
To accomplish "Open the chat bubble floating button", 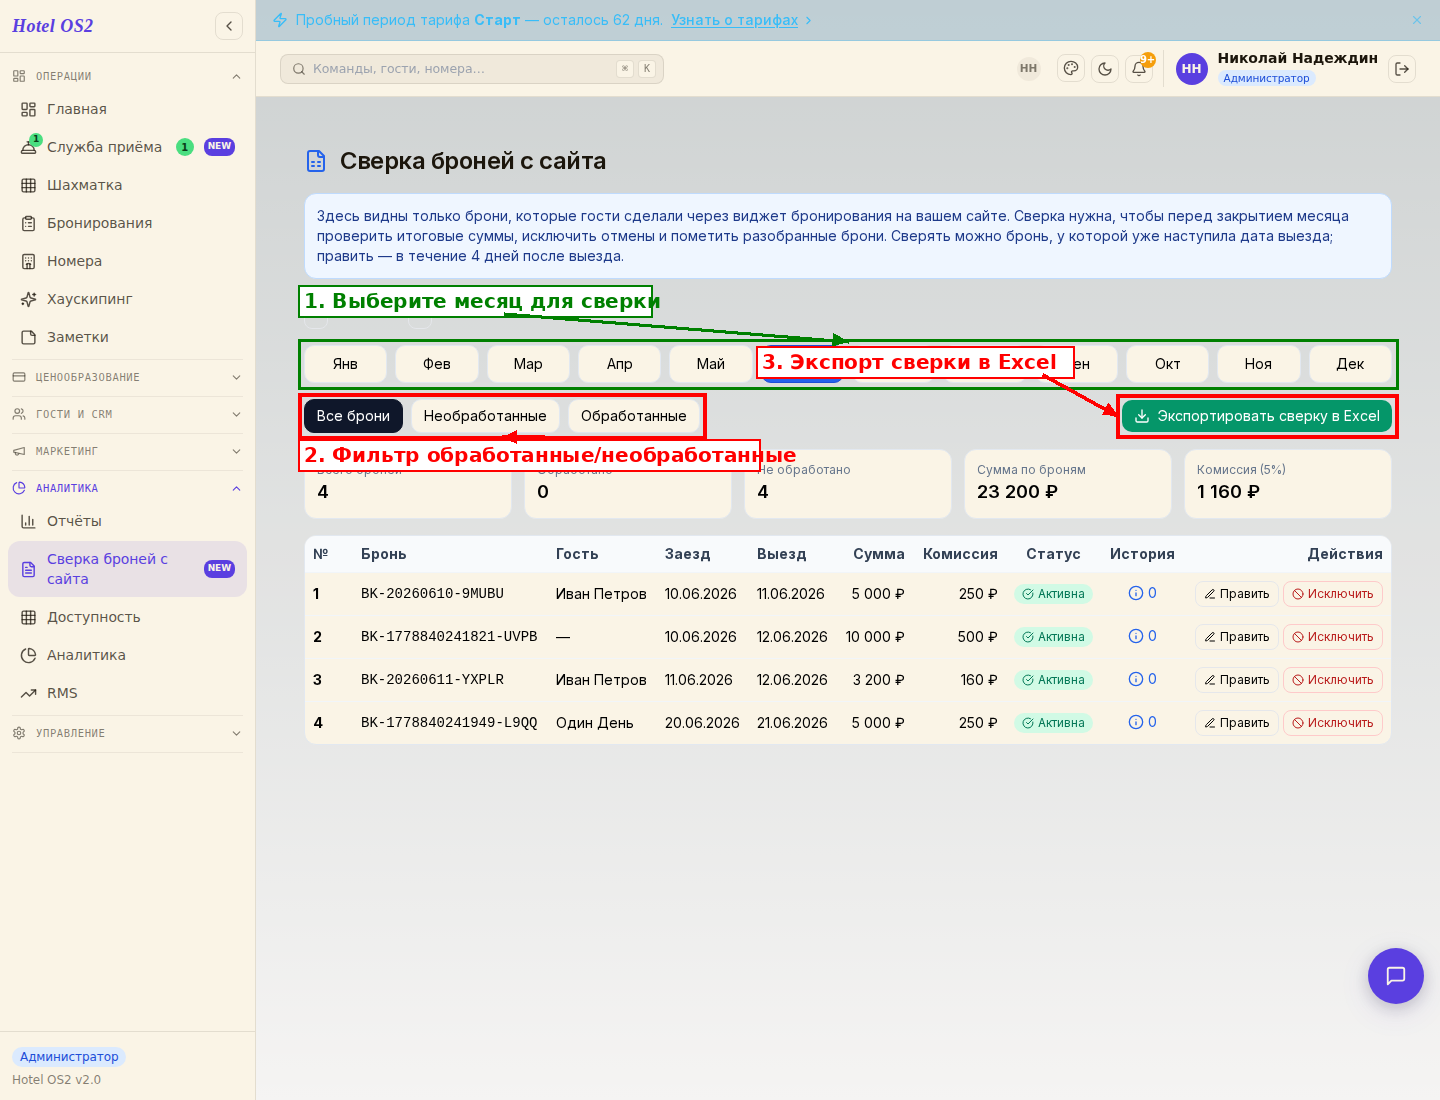I will tap(1396, 976).
